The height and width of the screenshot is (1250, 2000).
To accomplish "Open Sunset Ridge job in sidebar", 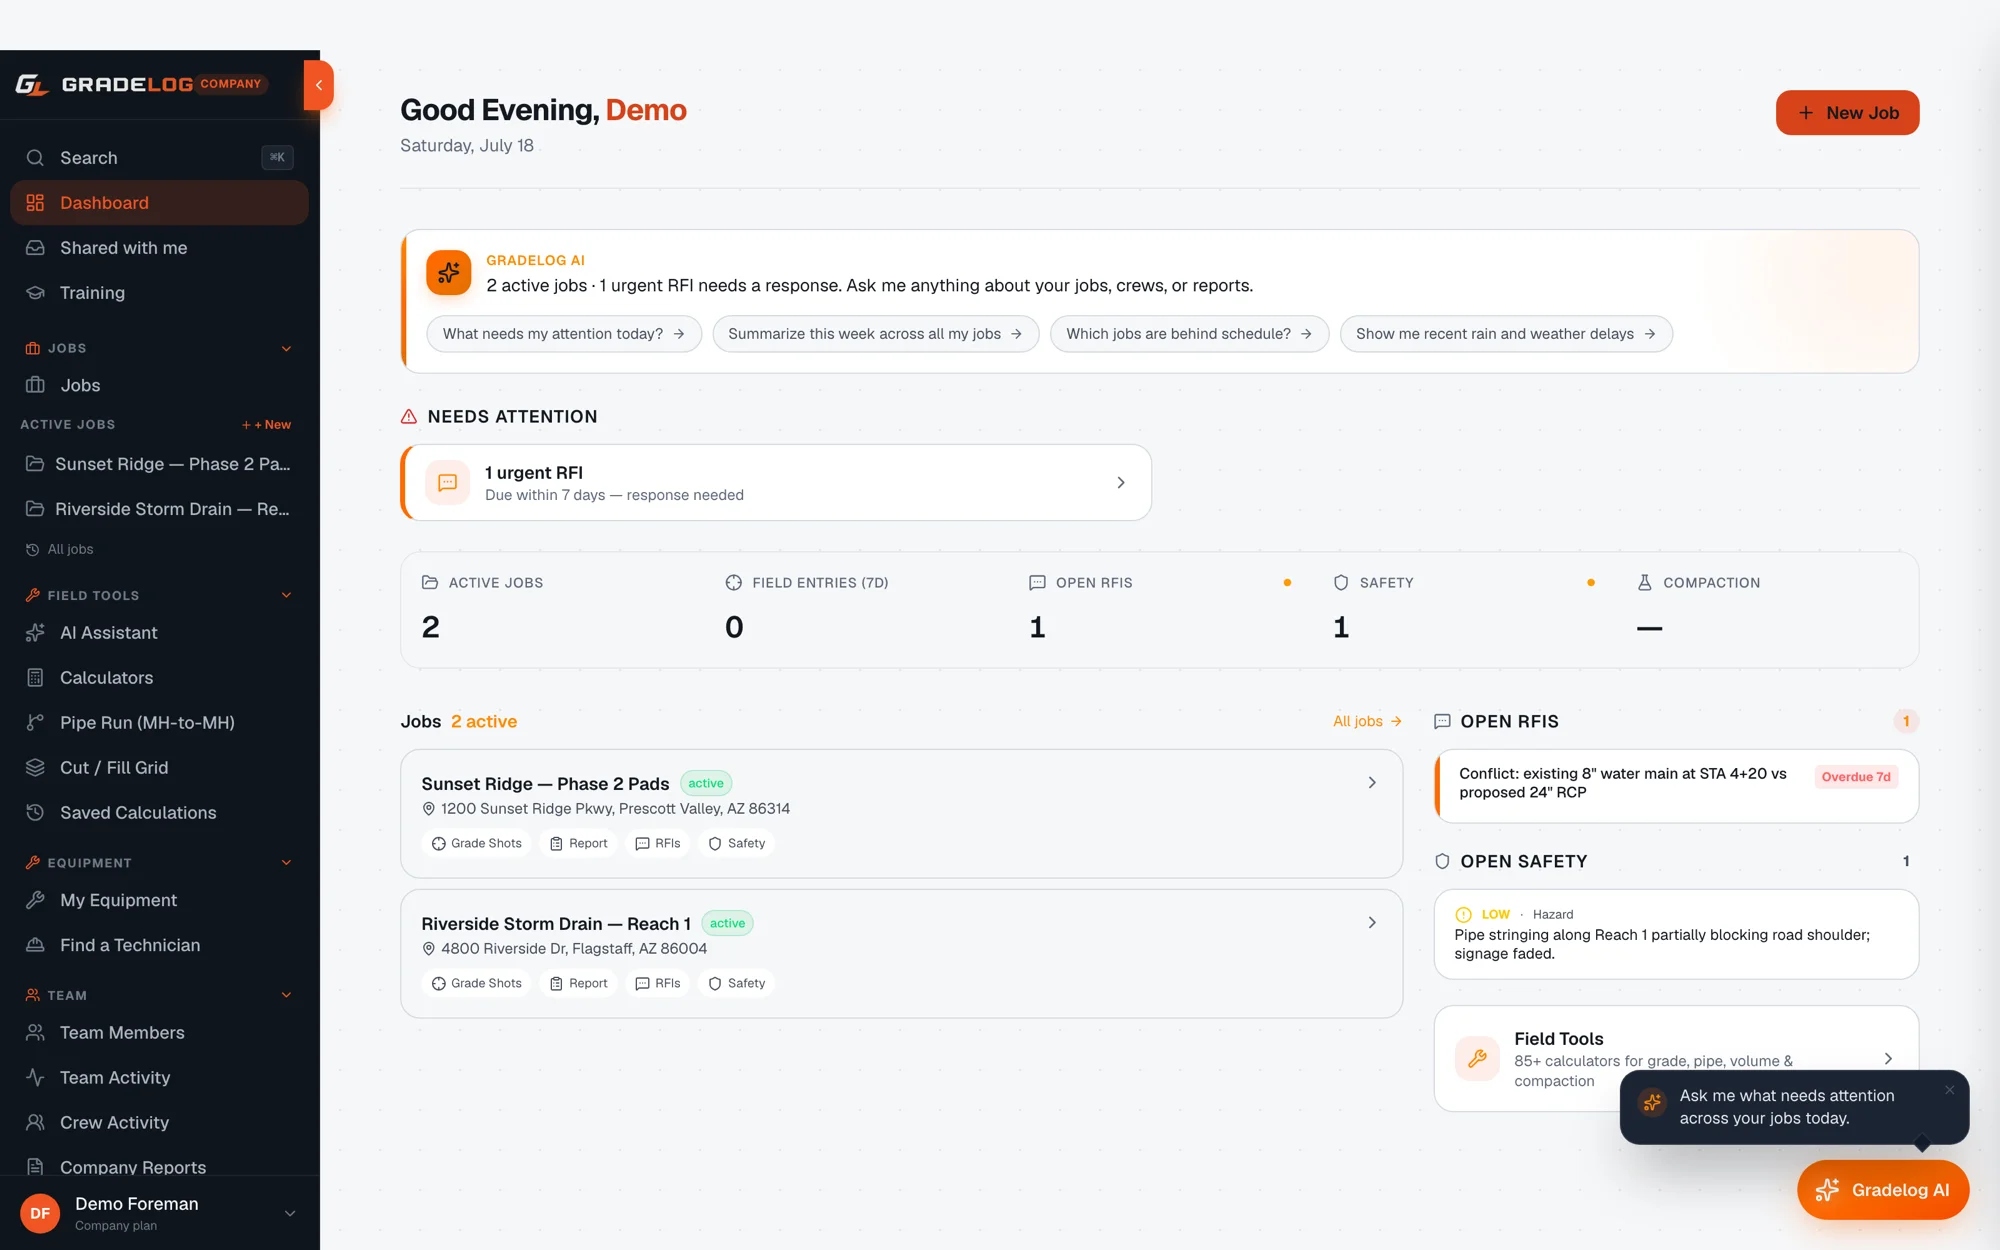I will (x=160, y=464).
